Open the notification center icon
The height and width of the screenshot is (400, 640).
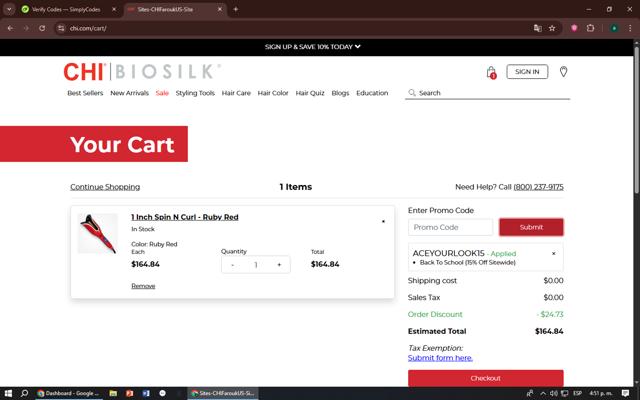click(625, 393)
